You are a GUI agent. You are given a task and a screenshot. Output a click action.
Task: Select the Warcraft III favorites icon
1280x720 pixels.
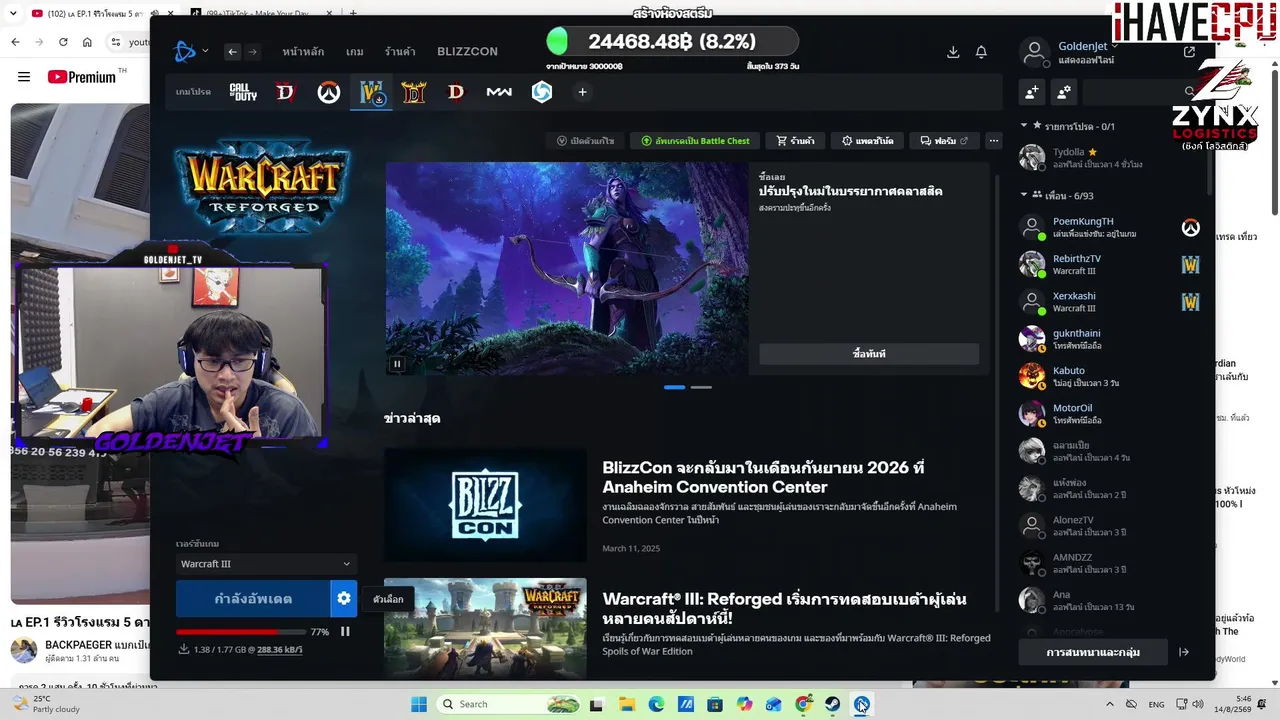(x=371, y=93)
